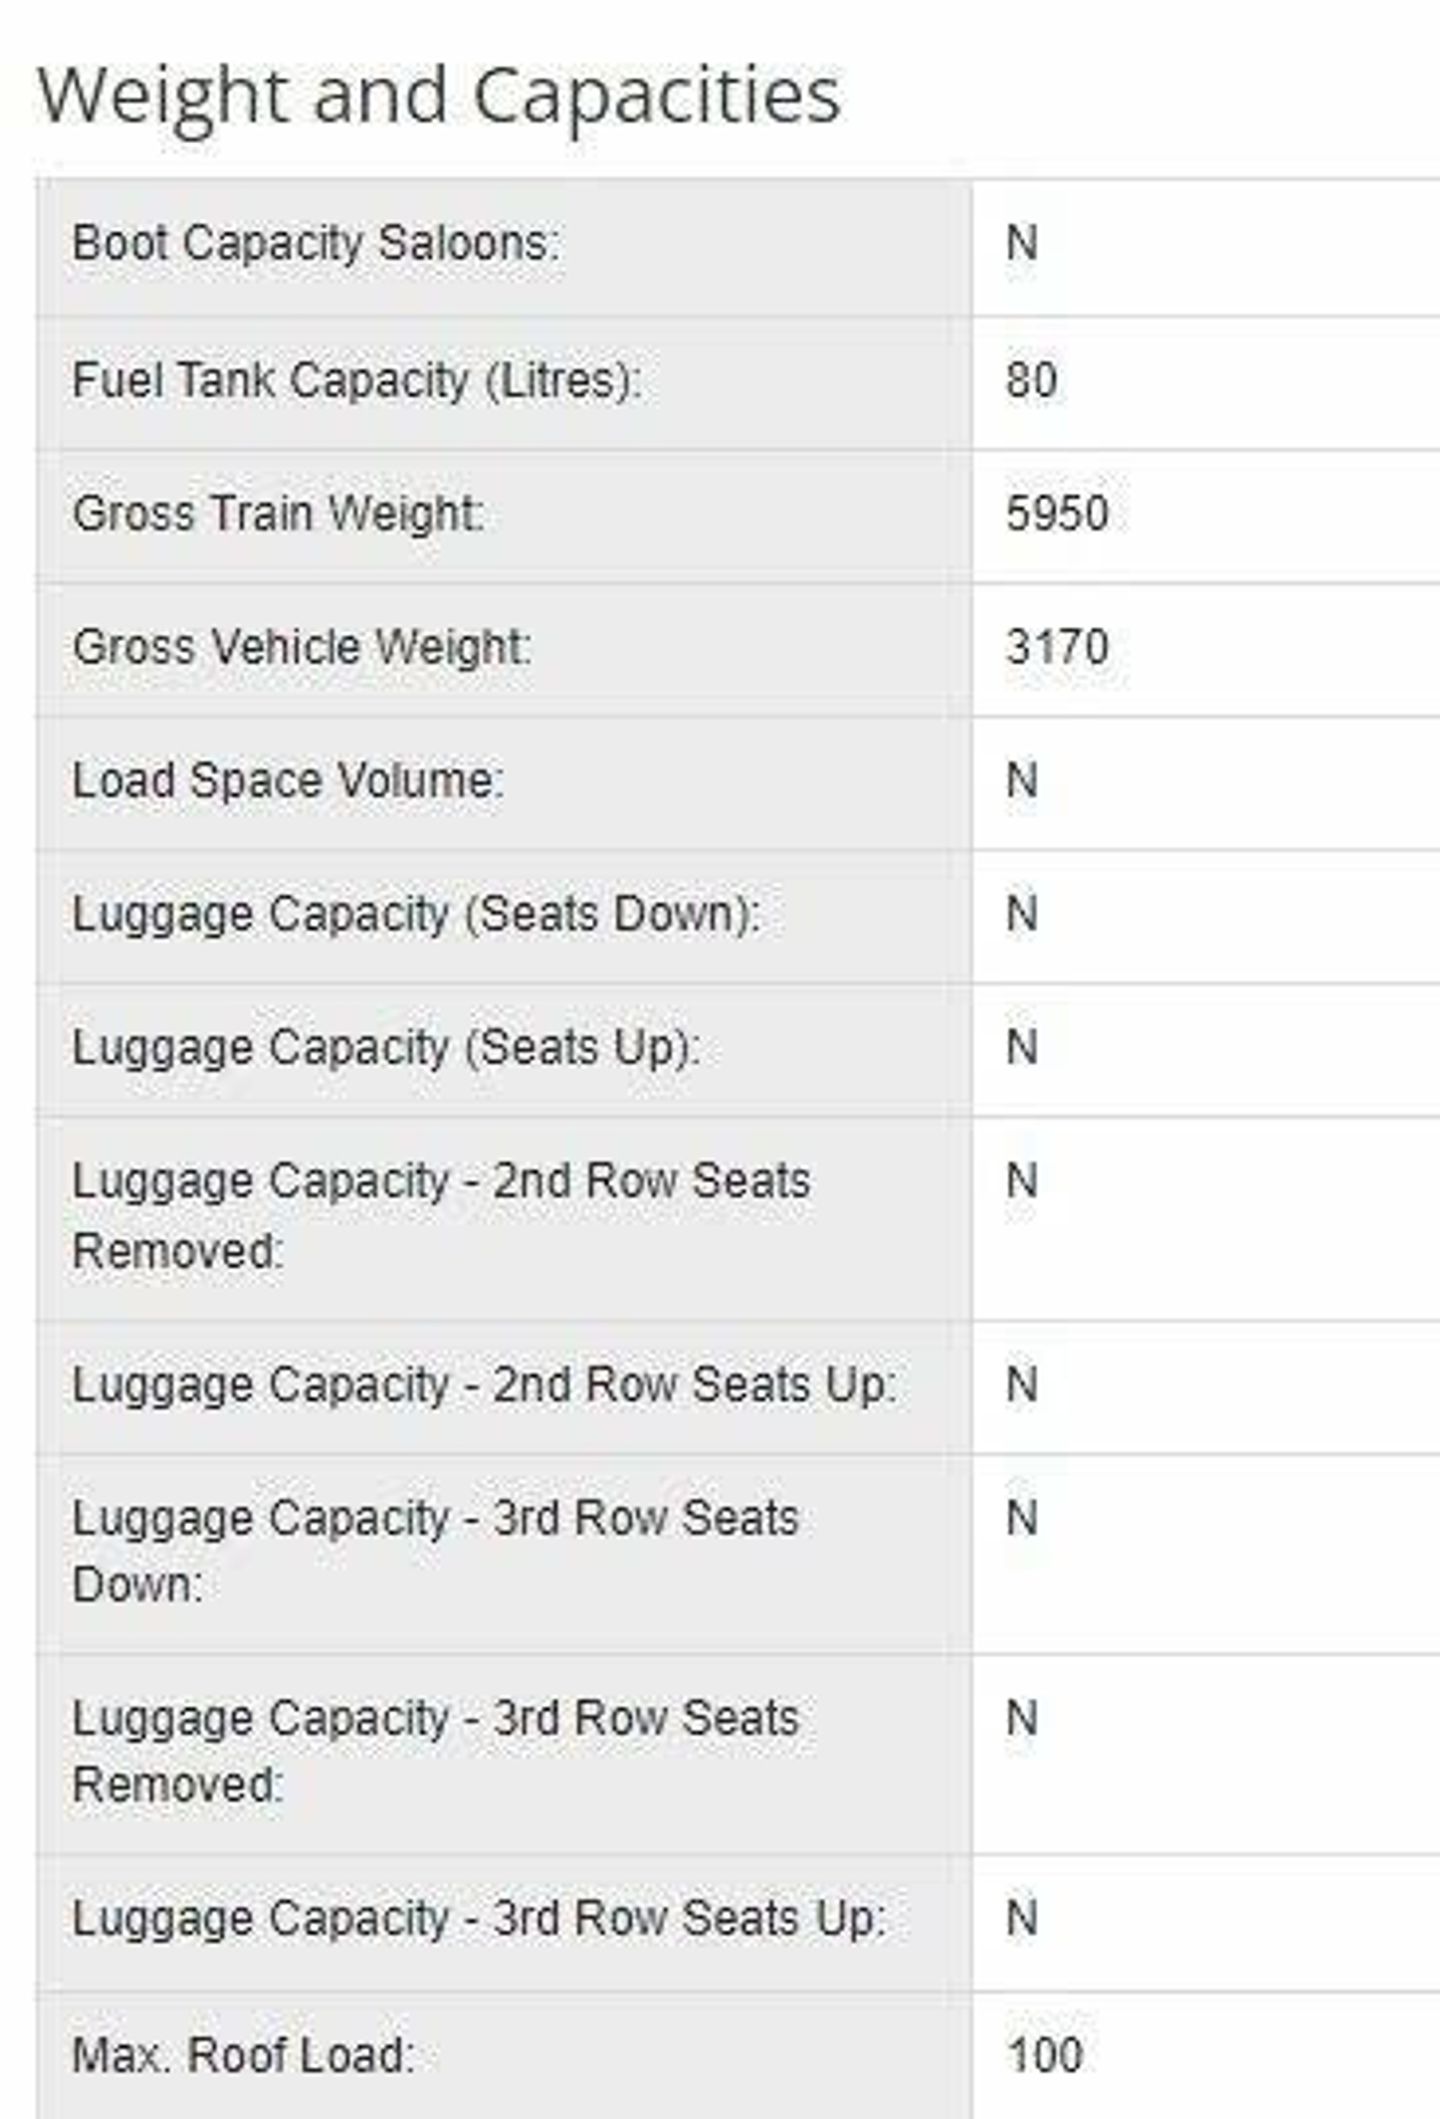Click the Gross Vehicle Weight label
This screenshot has width=1440, height=2119.
click(x=302, y=647)
